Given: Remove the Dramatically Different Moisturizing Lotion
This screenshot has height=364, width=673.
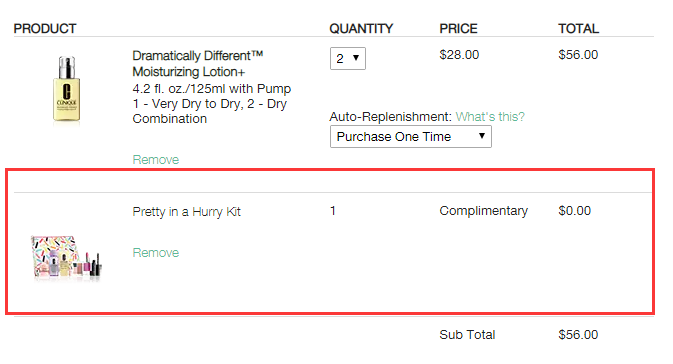Looking at the screenshot, I should (155, 160).
